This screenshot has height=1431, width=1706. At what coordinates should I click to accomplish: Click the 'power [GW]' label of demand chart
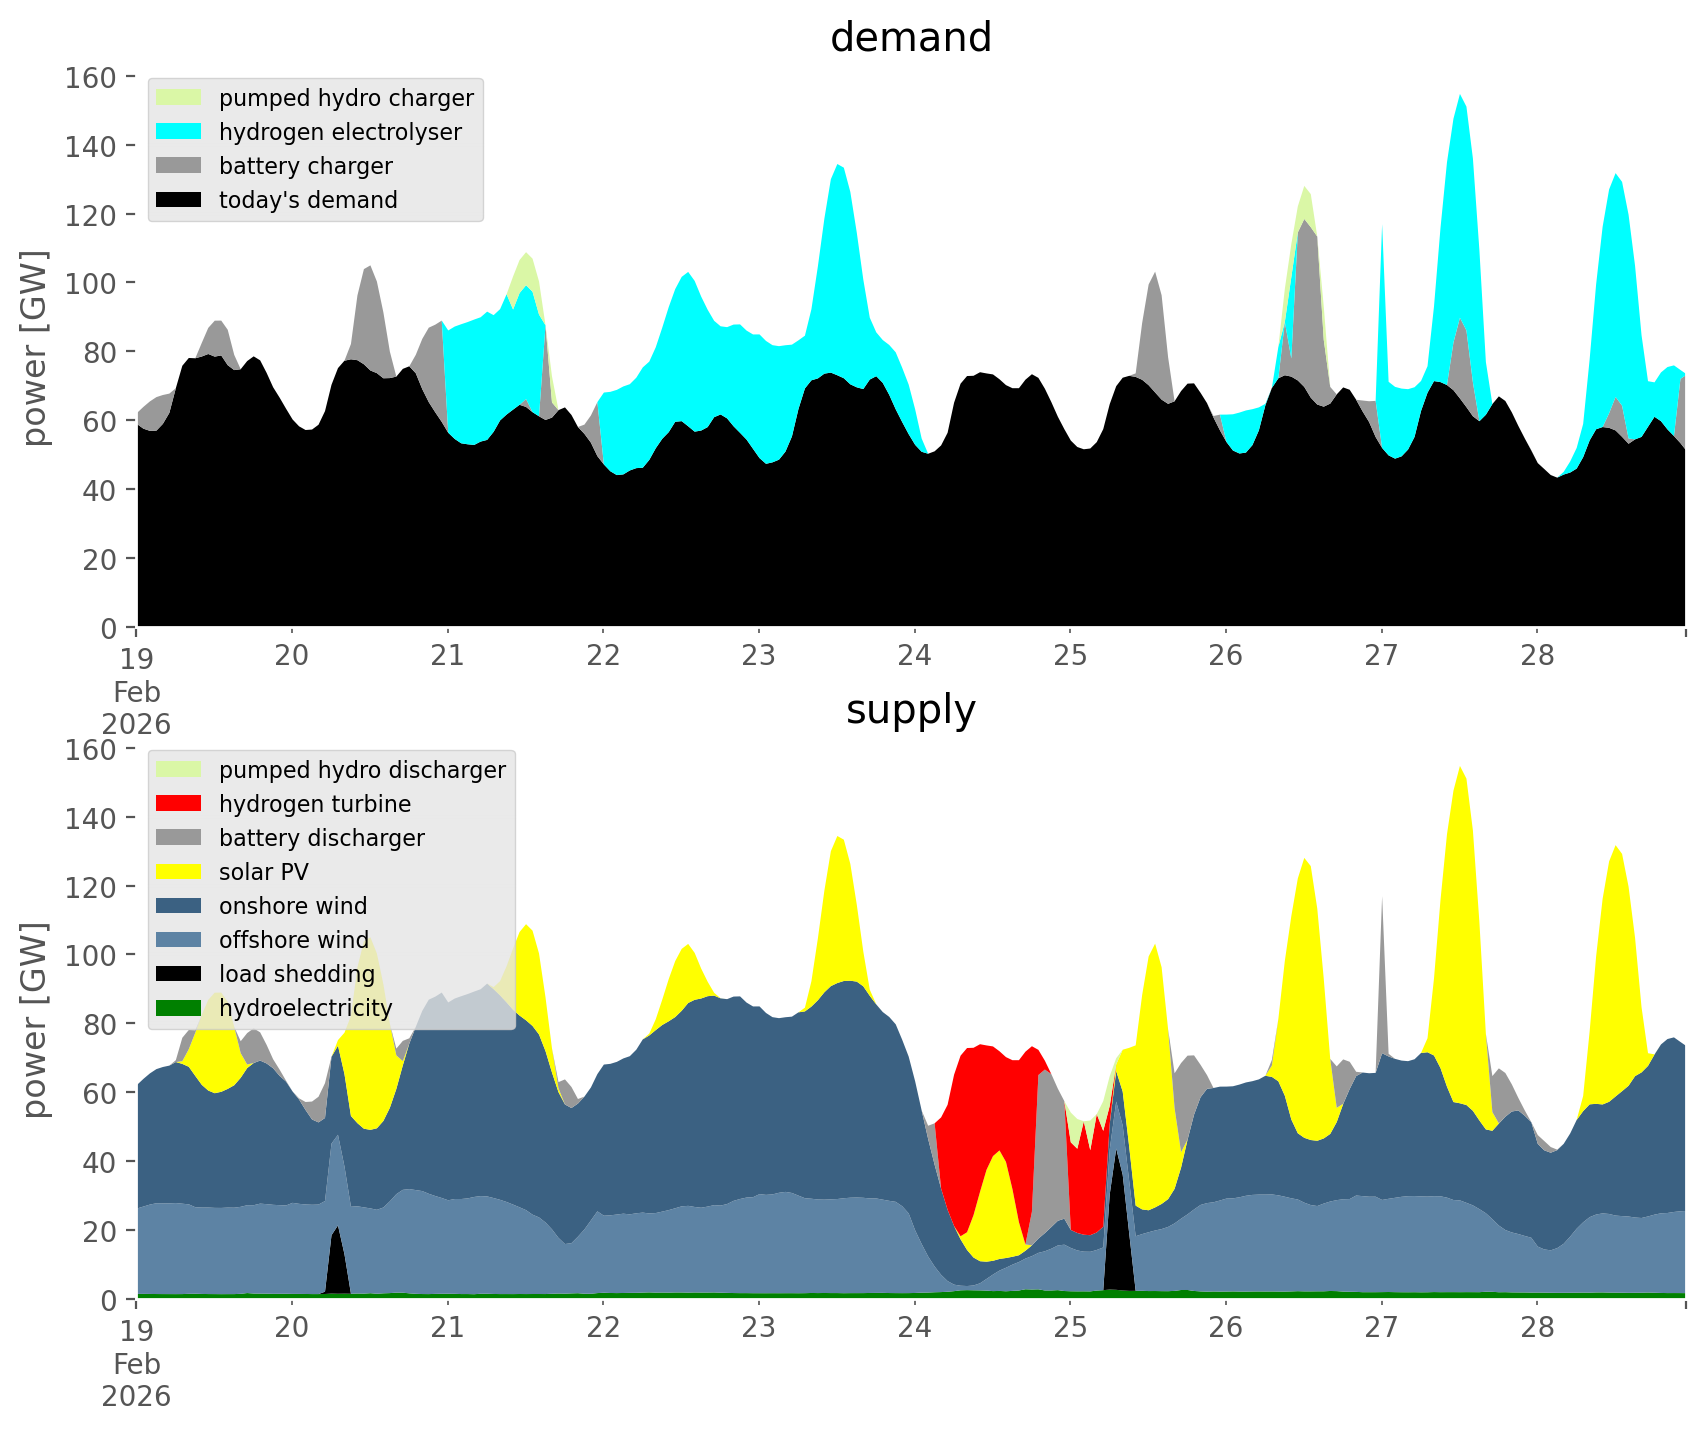pos(35,348)
